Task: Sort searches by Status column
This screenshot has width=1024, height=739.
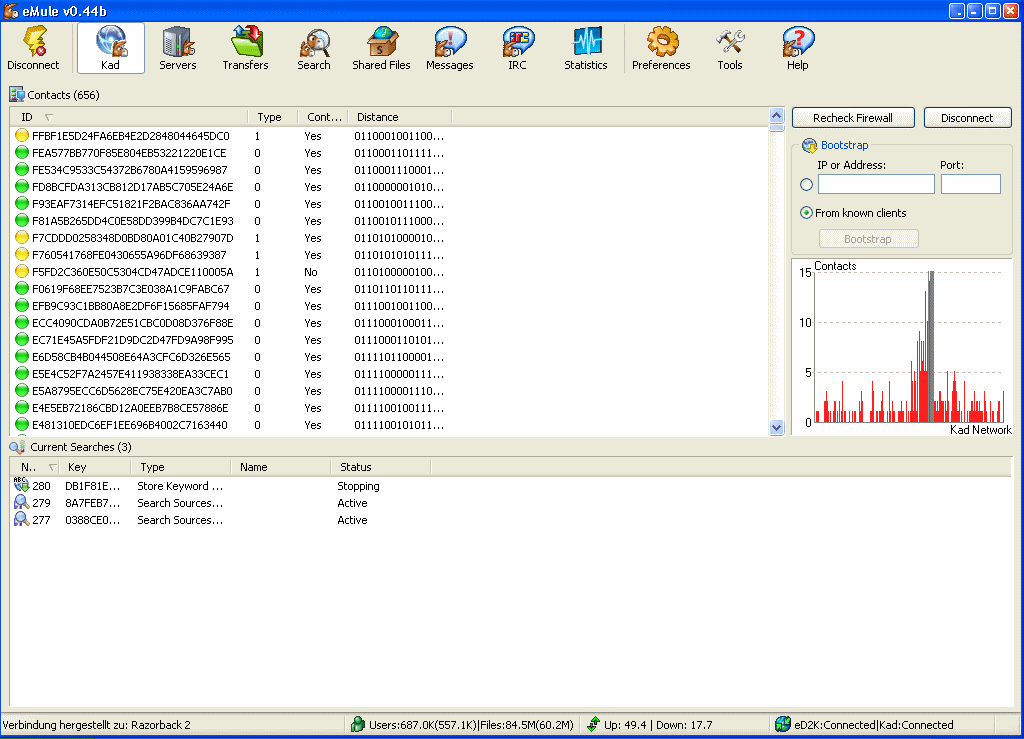Action: pos(381,467)
